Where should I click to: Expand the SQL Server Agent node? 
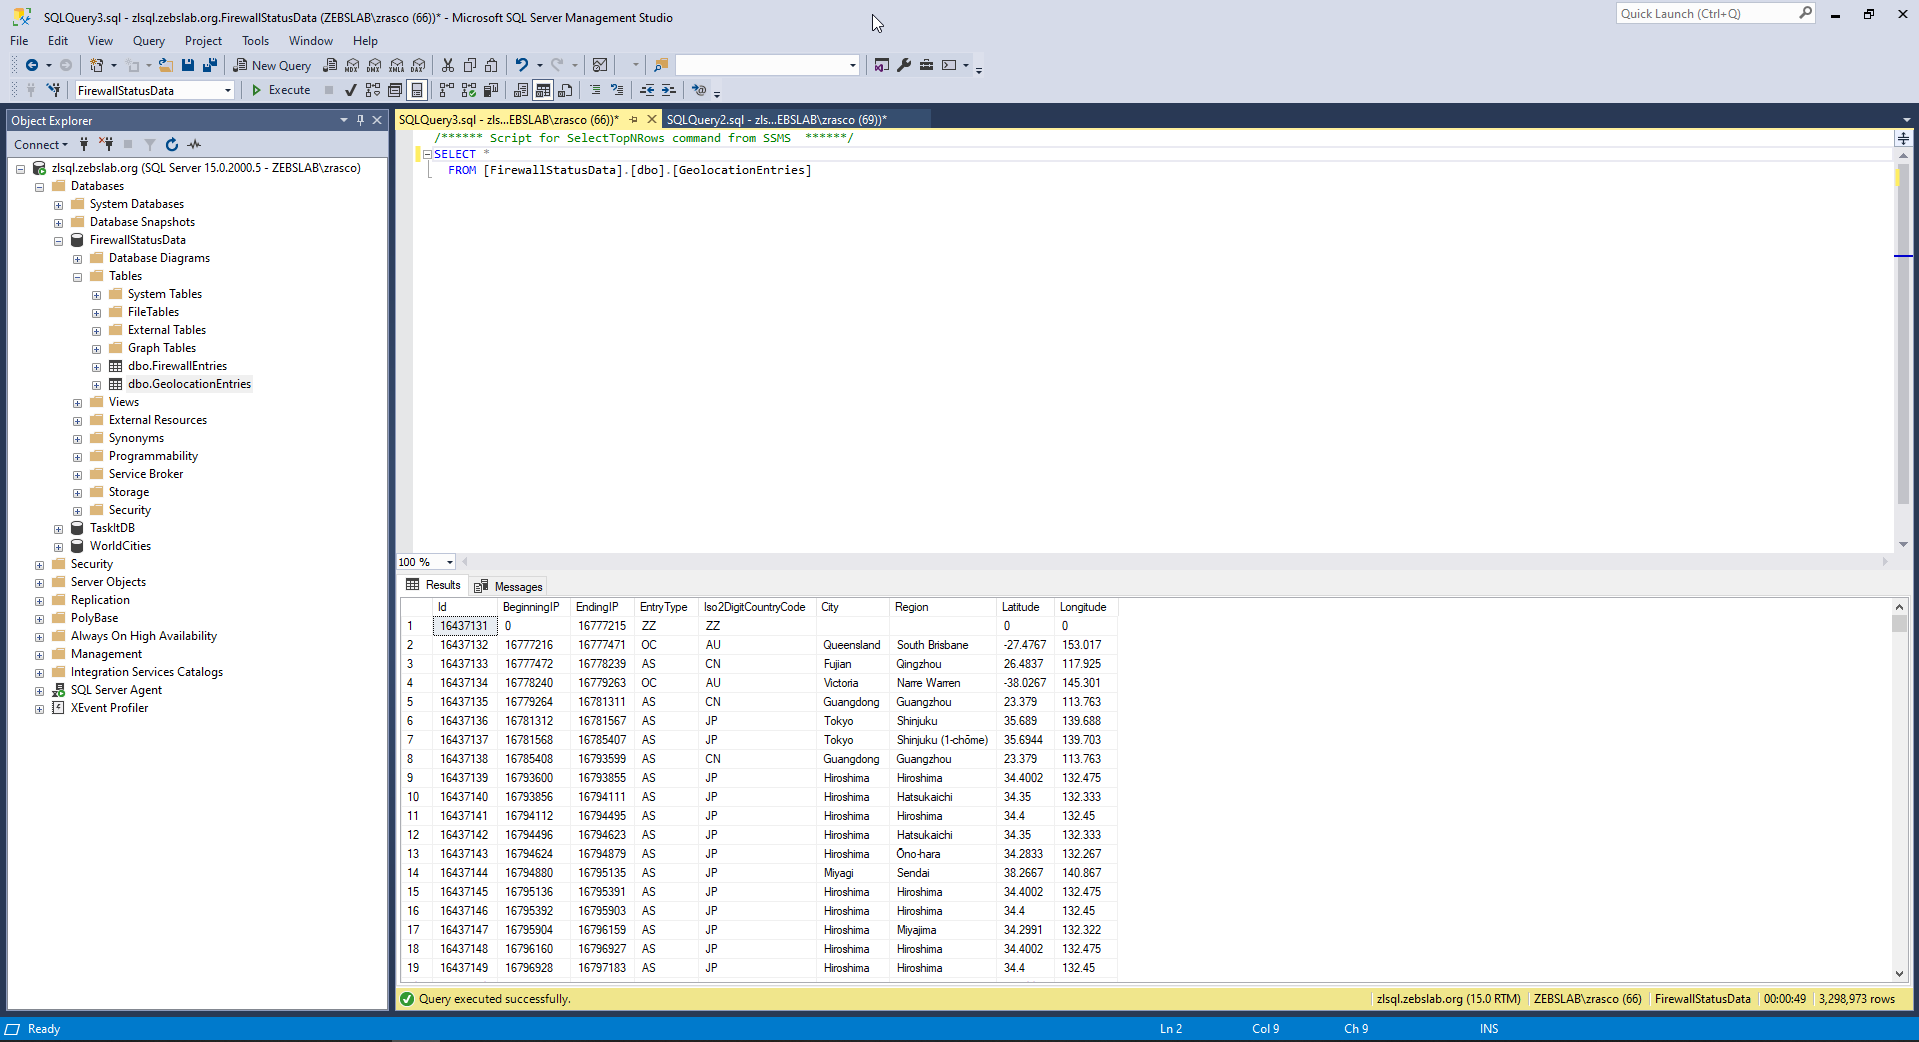point(39,691)
